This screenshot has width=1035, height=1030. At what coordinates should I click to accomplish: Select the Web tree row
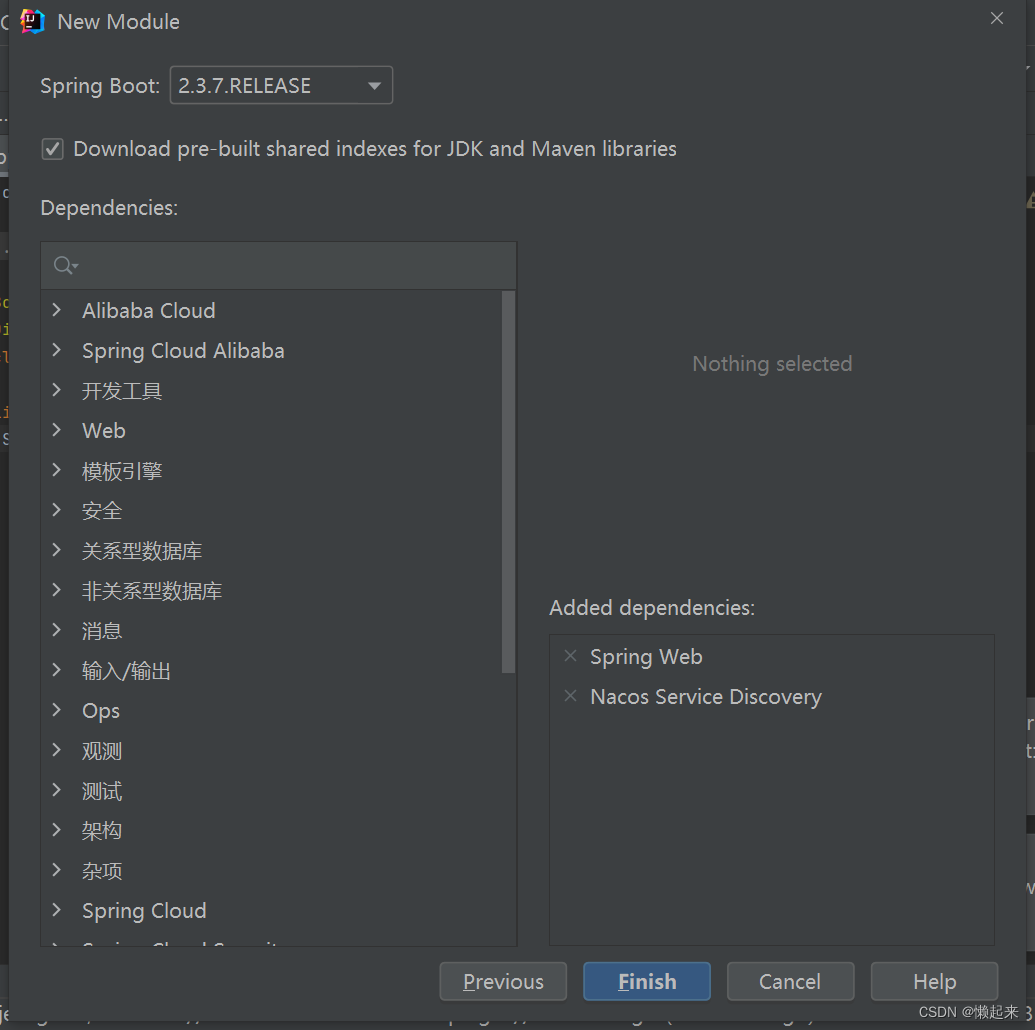pos(271,430)
